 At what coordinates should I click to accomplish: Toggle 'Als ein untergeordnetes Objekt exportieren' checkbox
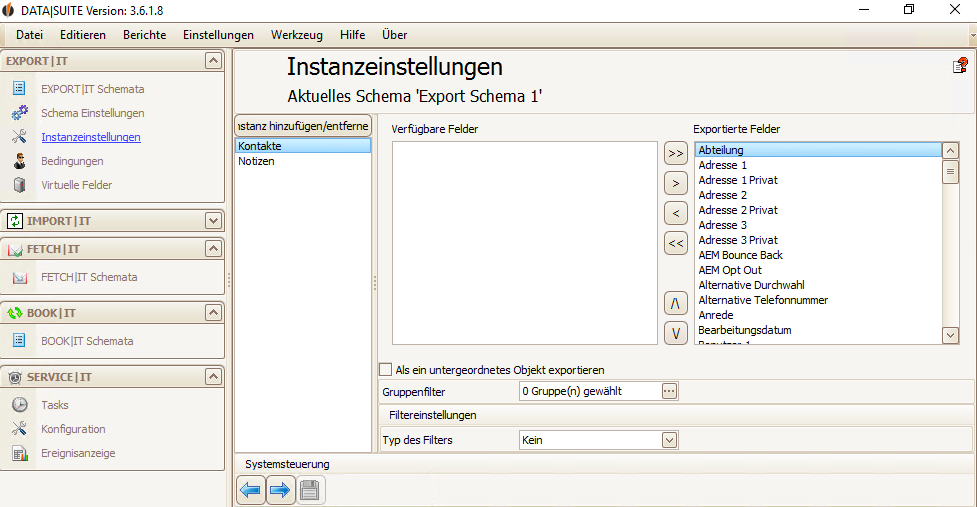pos(386,369)
